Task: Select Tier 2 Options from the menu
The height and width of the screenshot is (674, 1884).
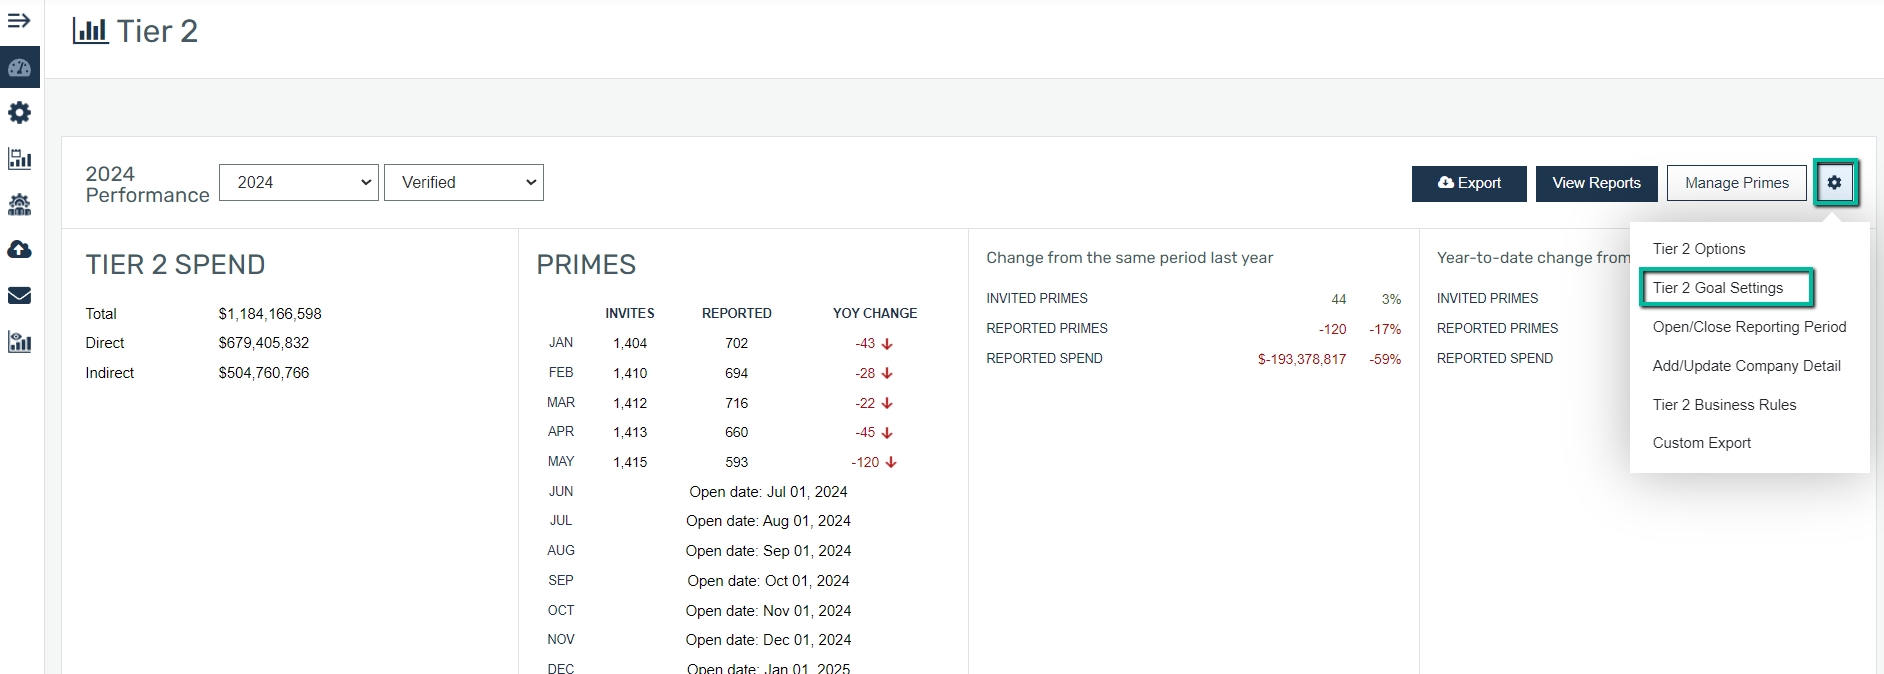Action: [1699, 249]
